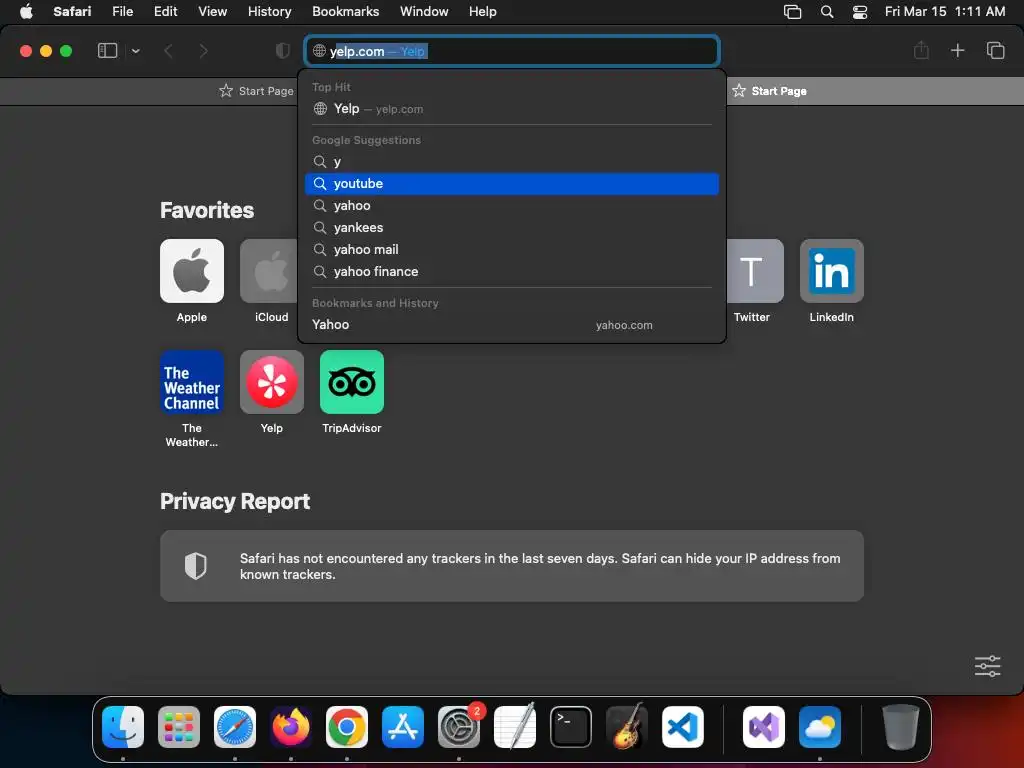Choose the 'yahoo mail' suggestion
The image size is (1024, 768).
pyautogui.click(x=512, y=249)
